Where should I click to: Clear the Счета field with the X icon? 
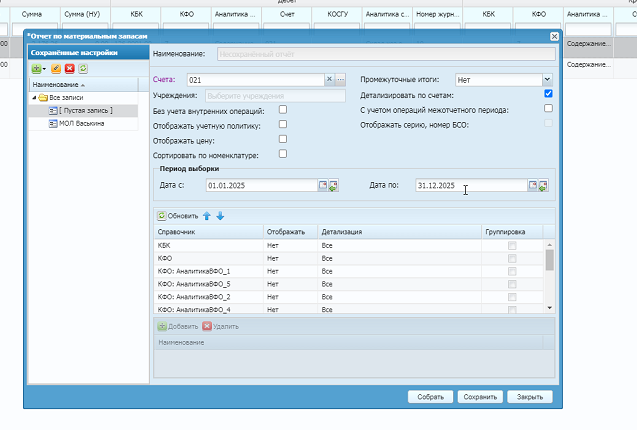329,79
